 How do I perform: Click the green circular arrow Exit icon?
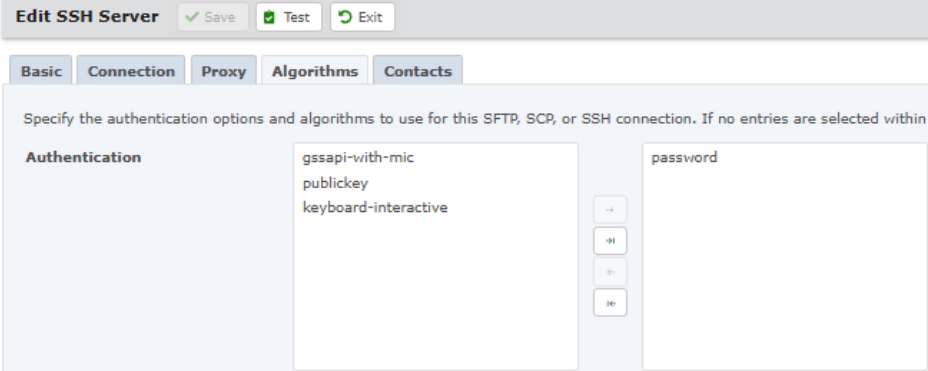[x=345, y=17]
